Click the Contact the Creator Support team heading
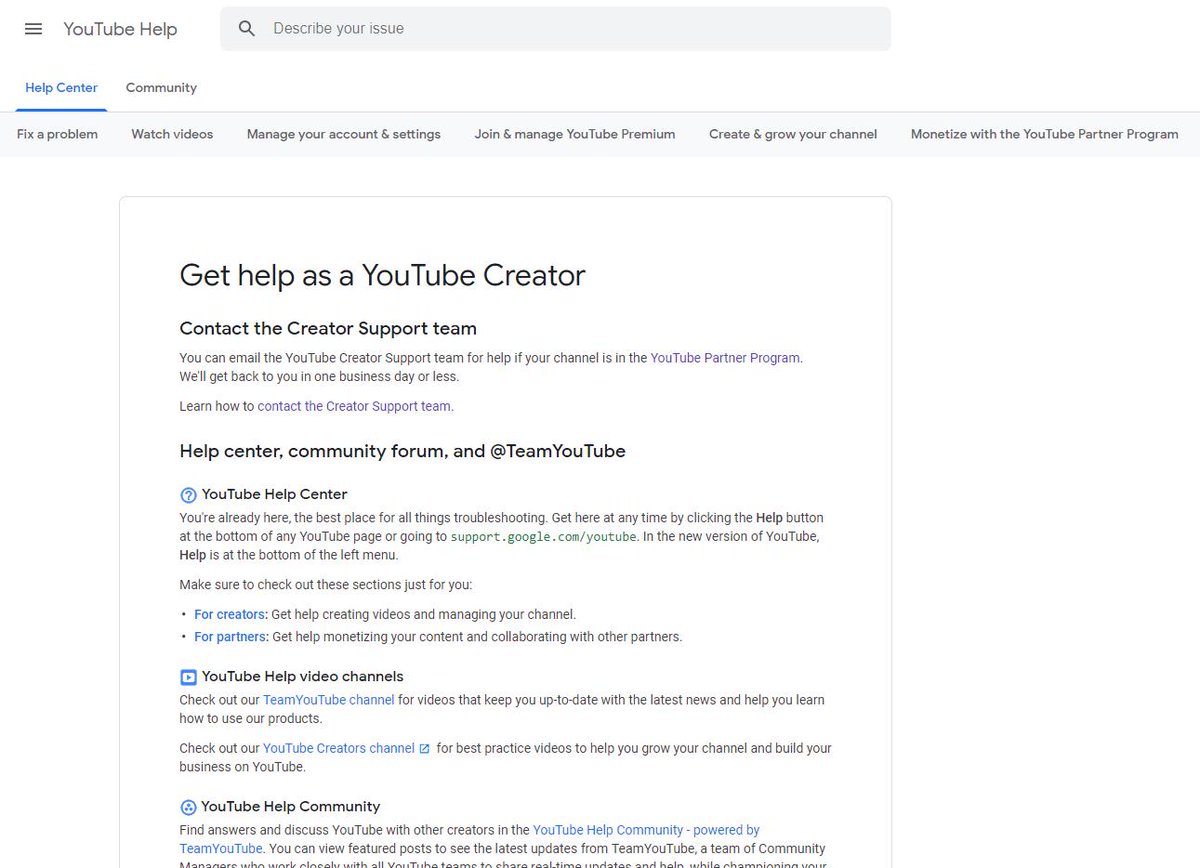 328,328
